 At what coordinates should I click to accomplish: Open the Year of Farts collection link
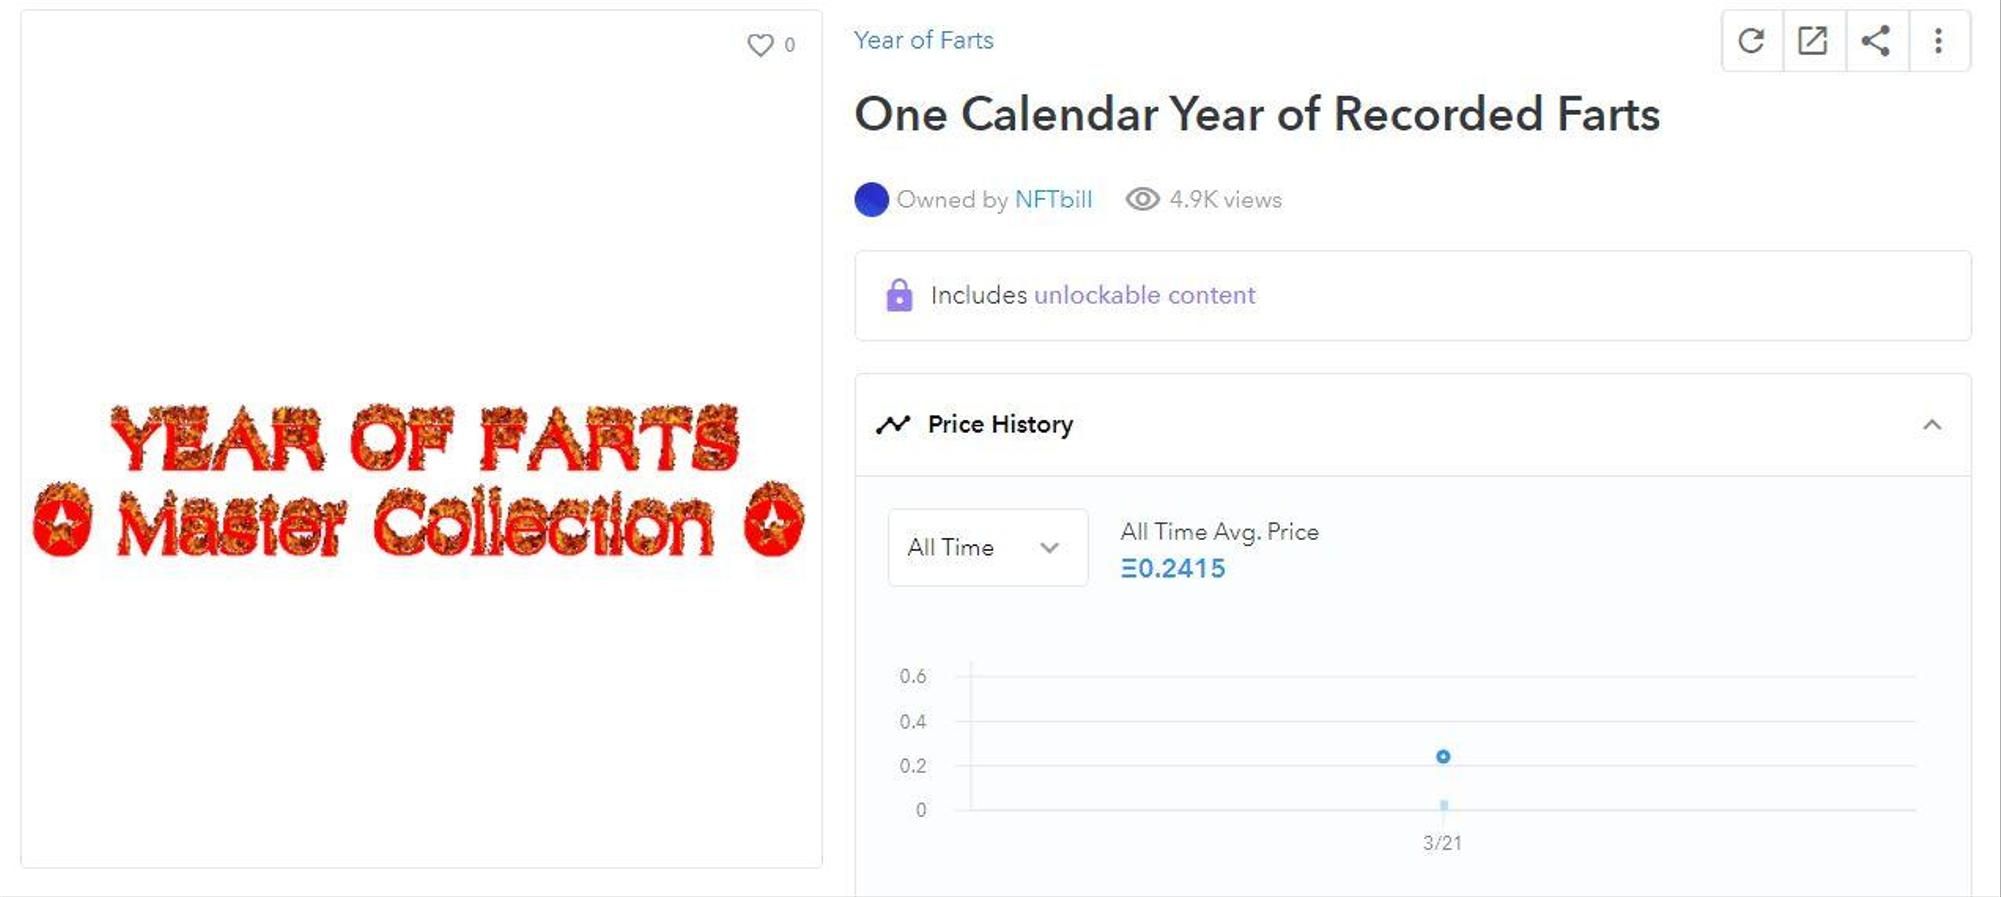[x=923, y=40]
